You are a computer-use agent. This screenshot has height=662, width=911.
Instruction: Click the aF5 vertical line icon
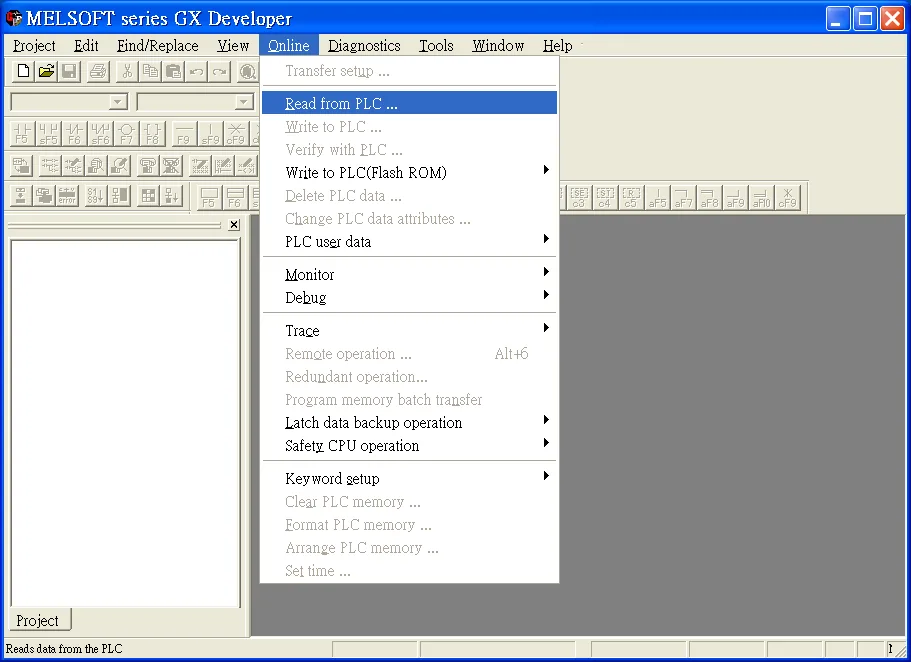point(657,198)
